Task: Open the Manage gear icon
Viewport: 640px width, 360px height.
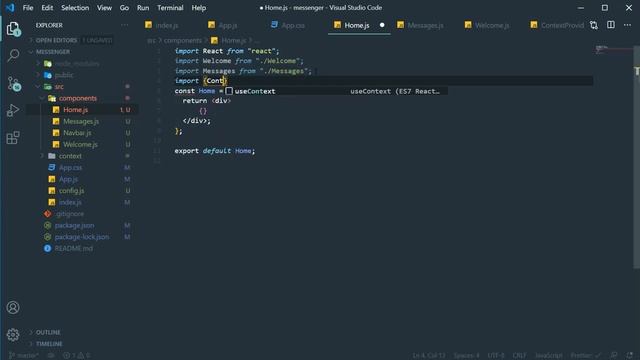Action: tap(13, 335)
